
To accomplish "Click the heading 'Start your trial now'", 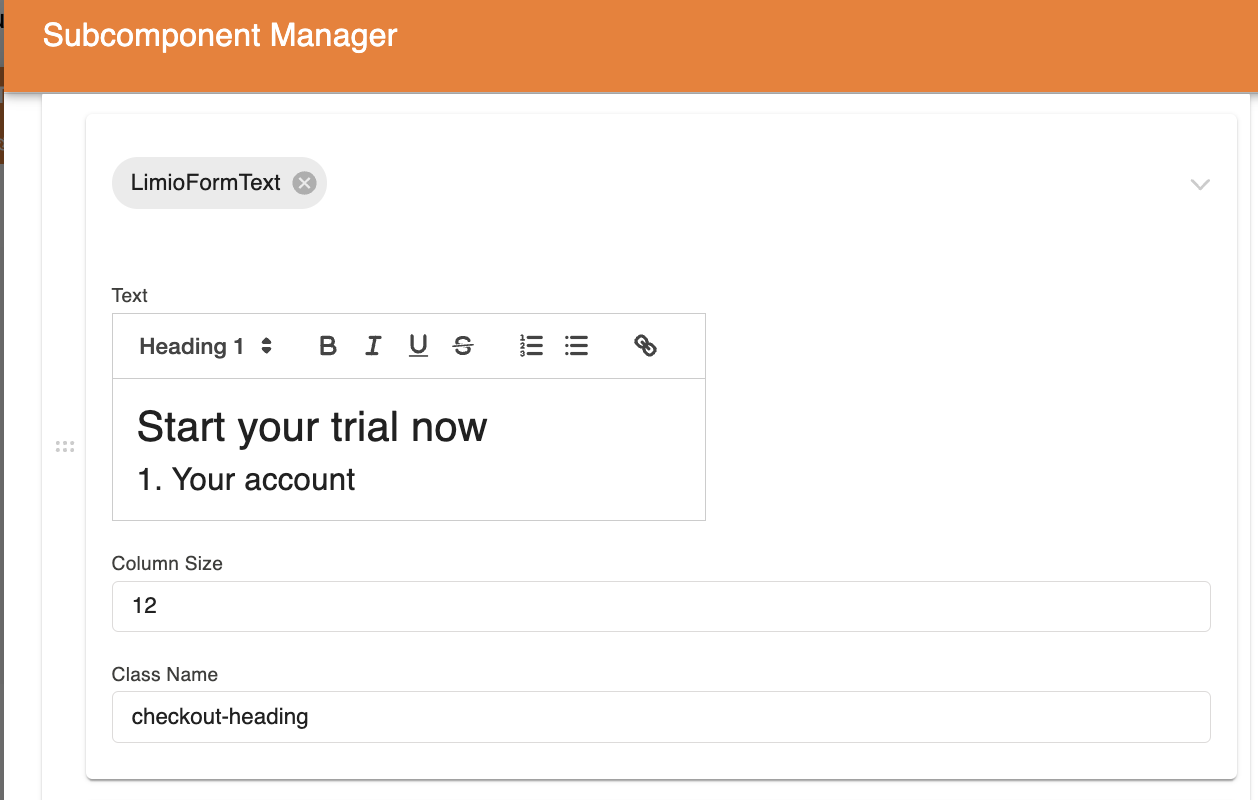I will pyautogui.click(x=312, y=427).
